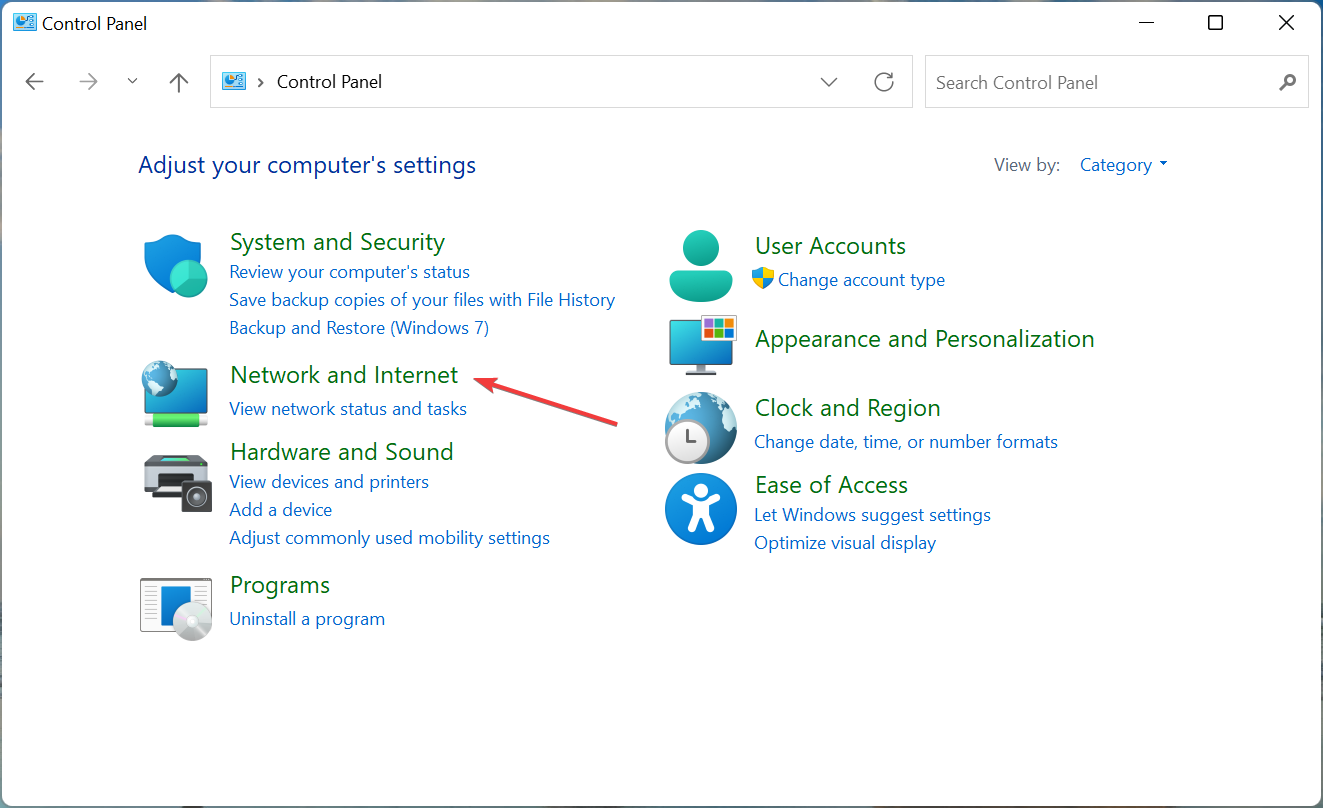This screenshot has height=808, width=1323.
Task: Go up one folder level
Action: point(179,82)
